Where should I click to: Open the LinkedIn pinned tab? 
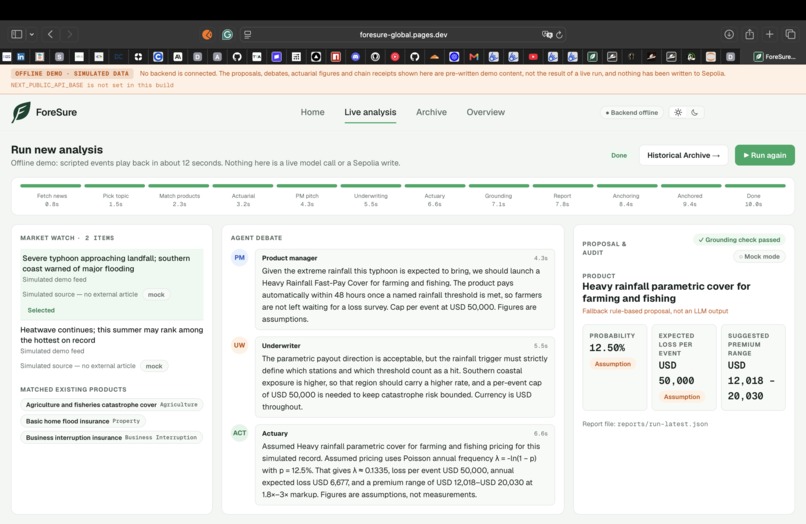coord(21,57)
